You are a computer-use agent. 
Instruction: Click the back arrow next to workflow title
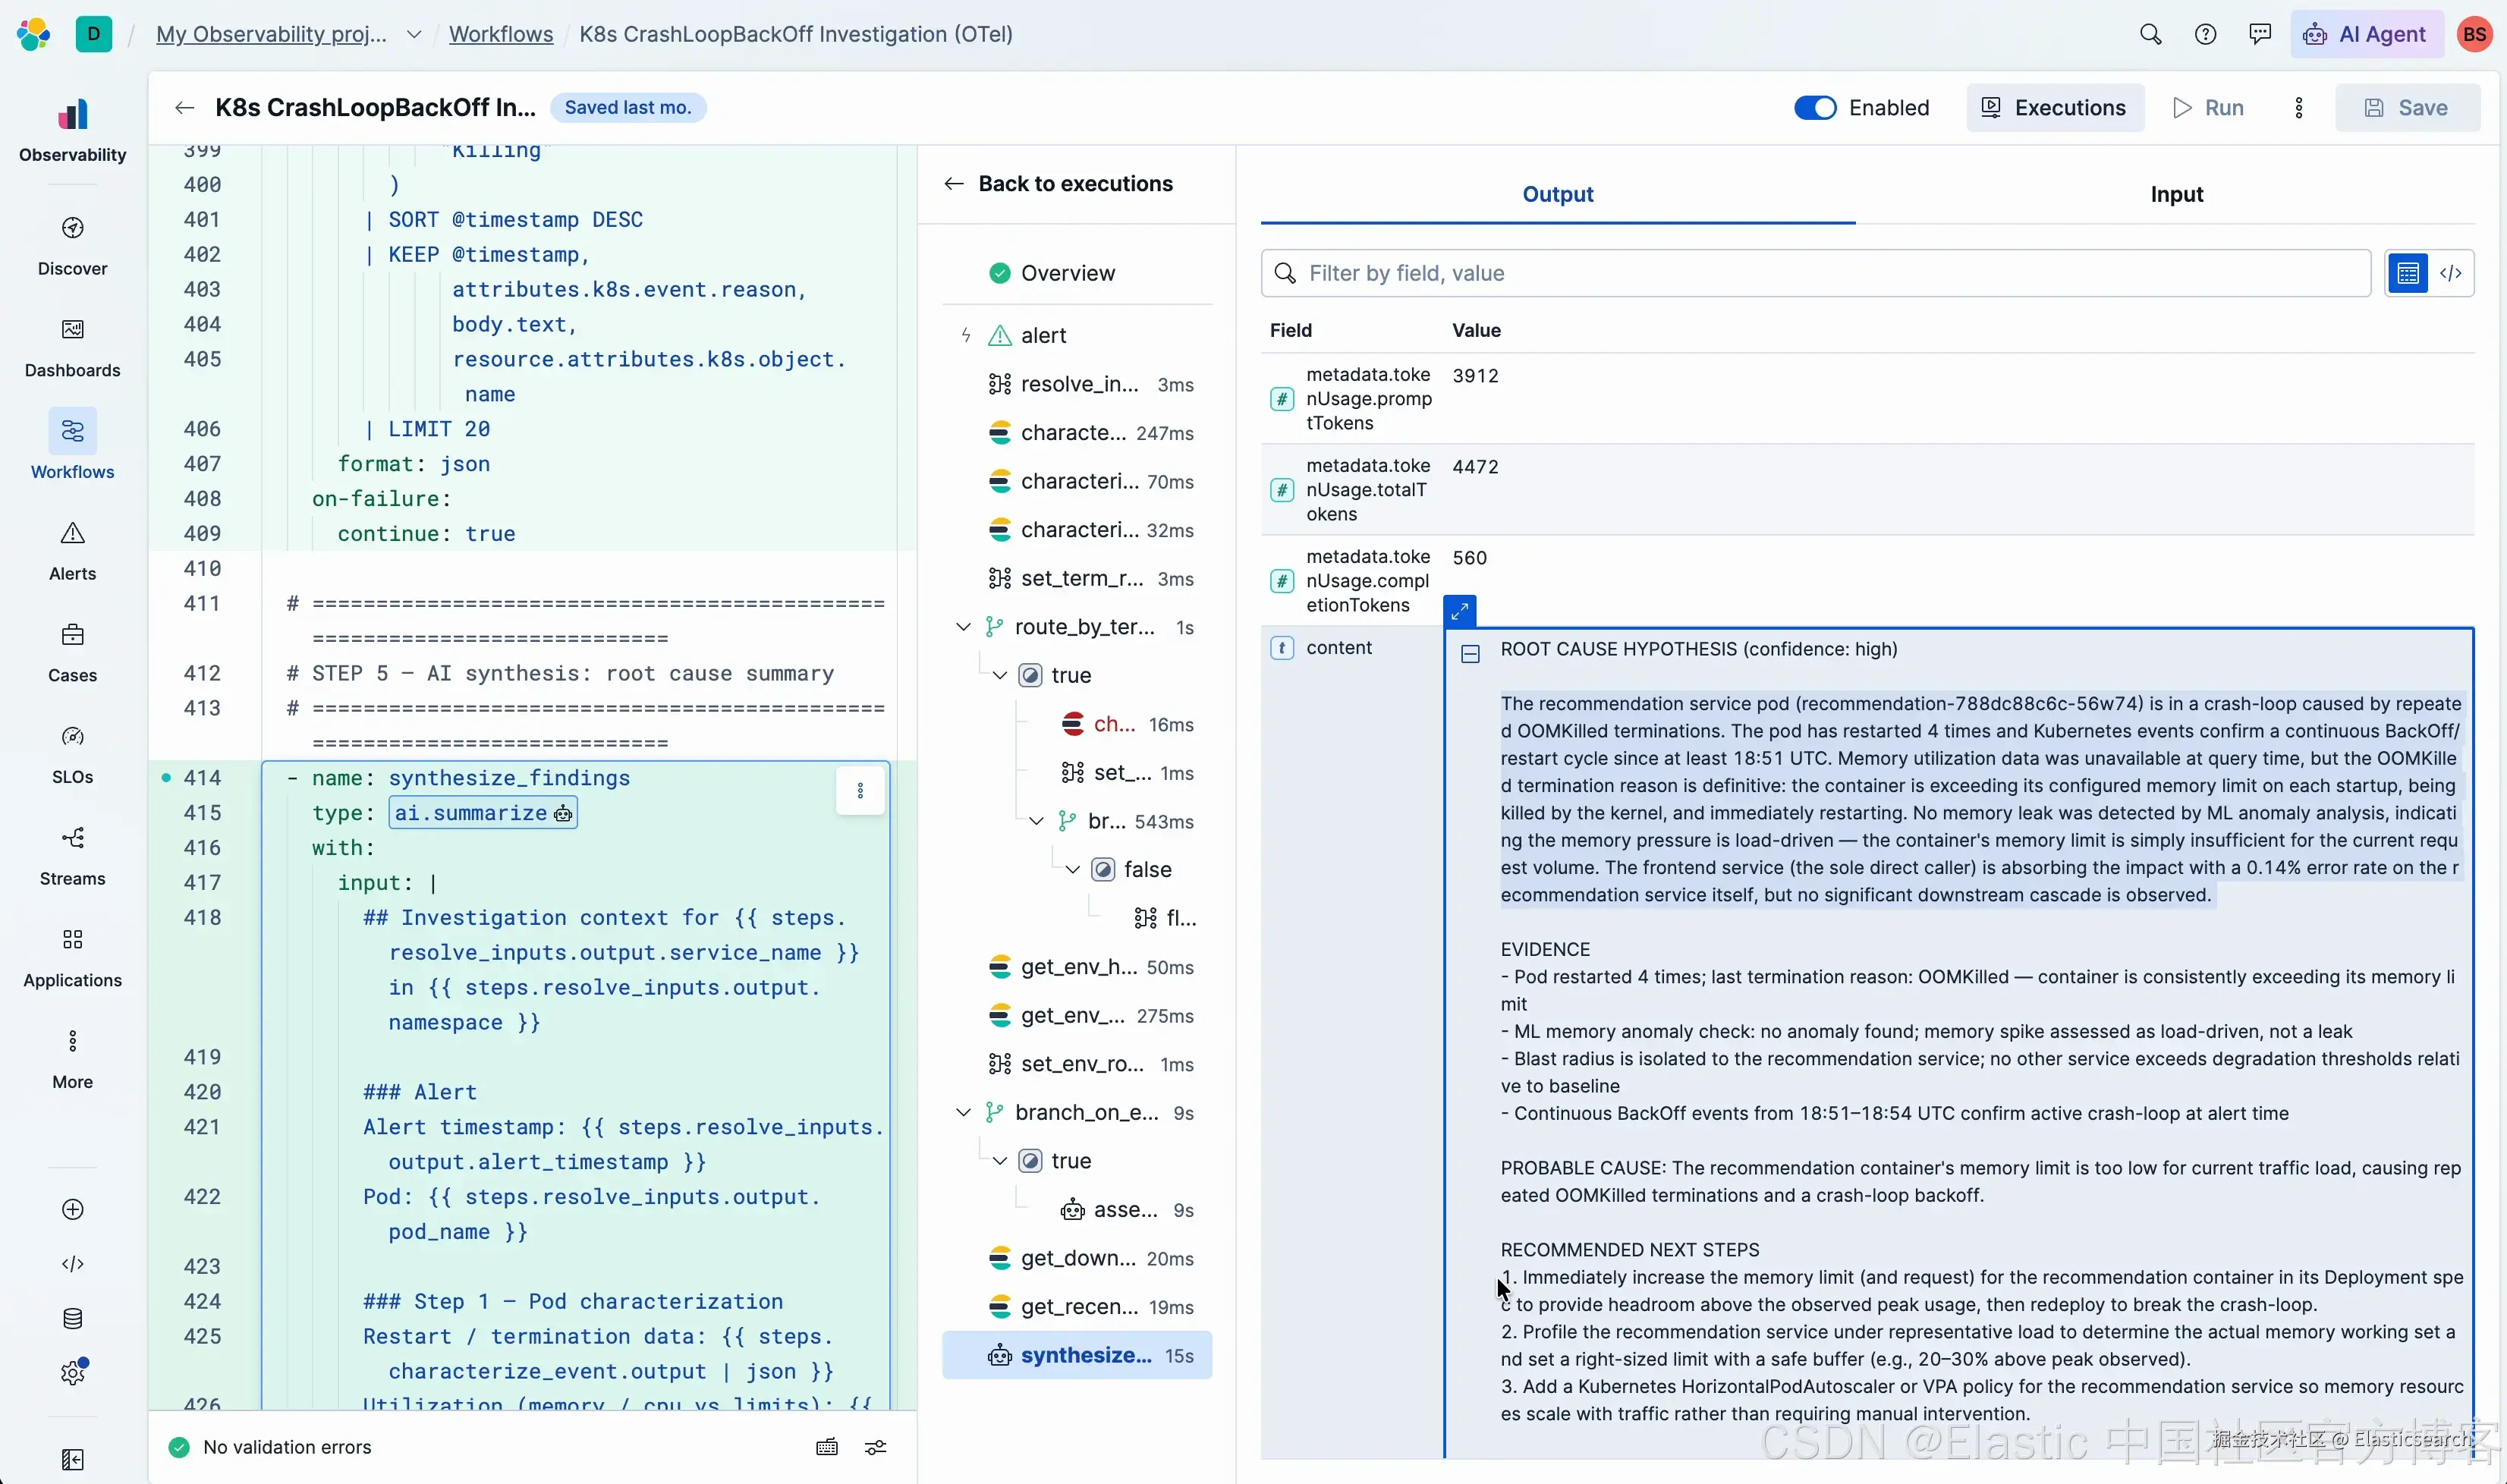pyautogui.click(x=184, y=108)
